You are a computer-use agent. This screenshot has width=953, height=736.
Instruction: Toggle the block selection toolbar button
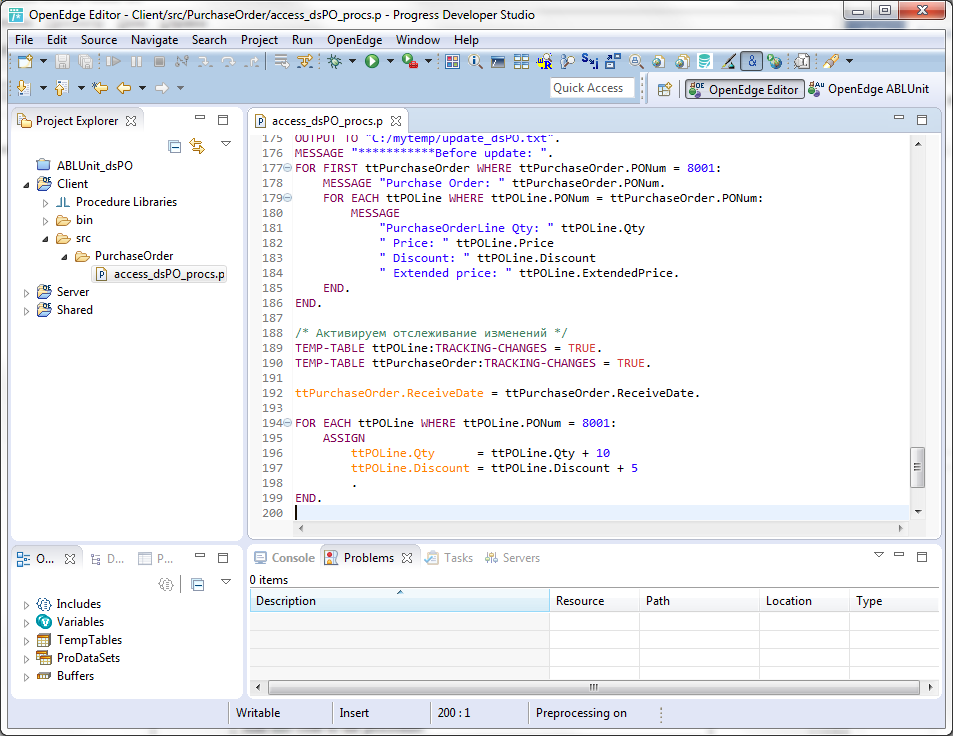click(x=803, y=61)
